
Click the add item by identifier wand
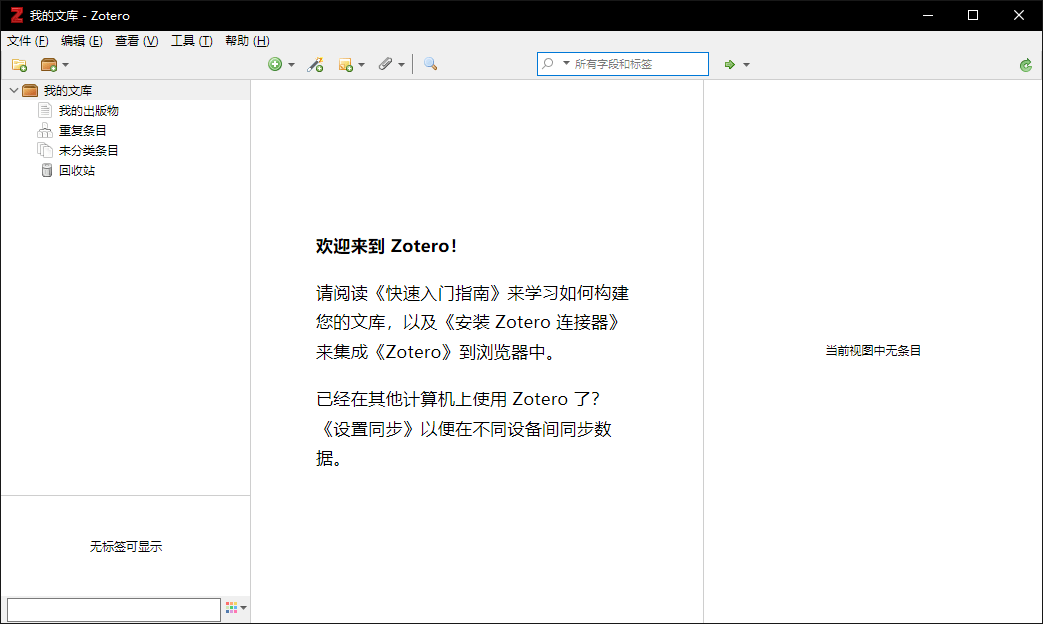pos(315,65)
